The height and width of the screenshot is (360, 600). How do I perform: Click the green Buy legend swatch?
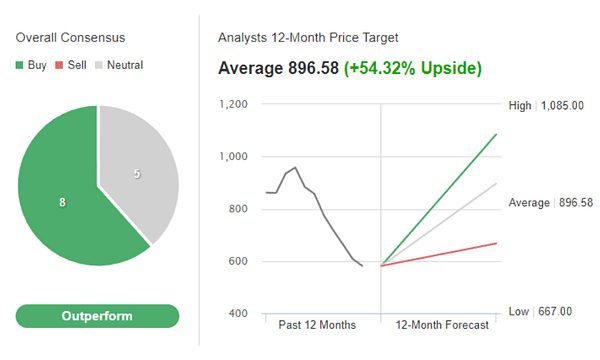(x=19, y=65)
